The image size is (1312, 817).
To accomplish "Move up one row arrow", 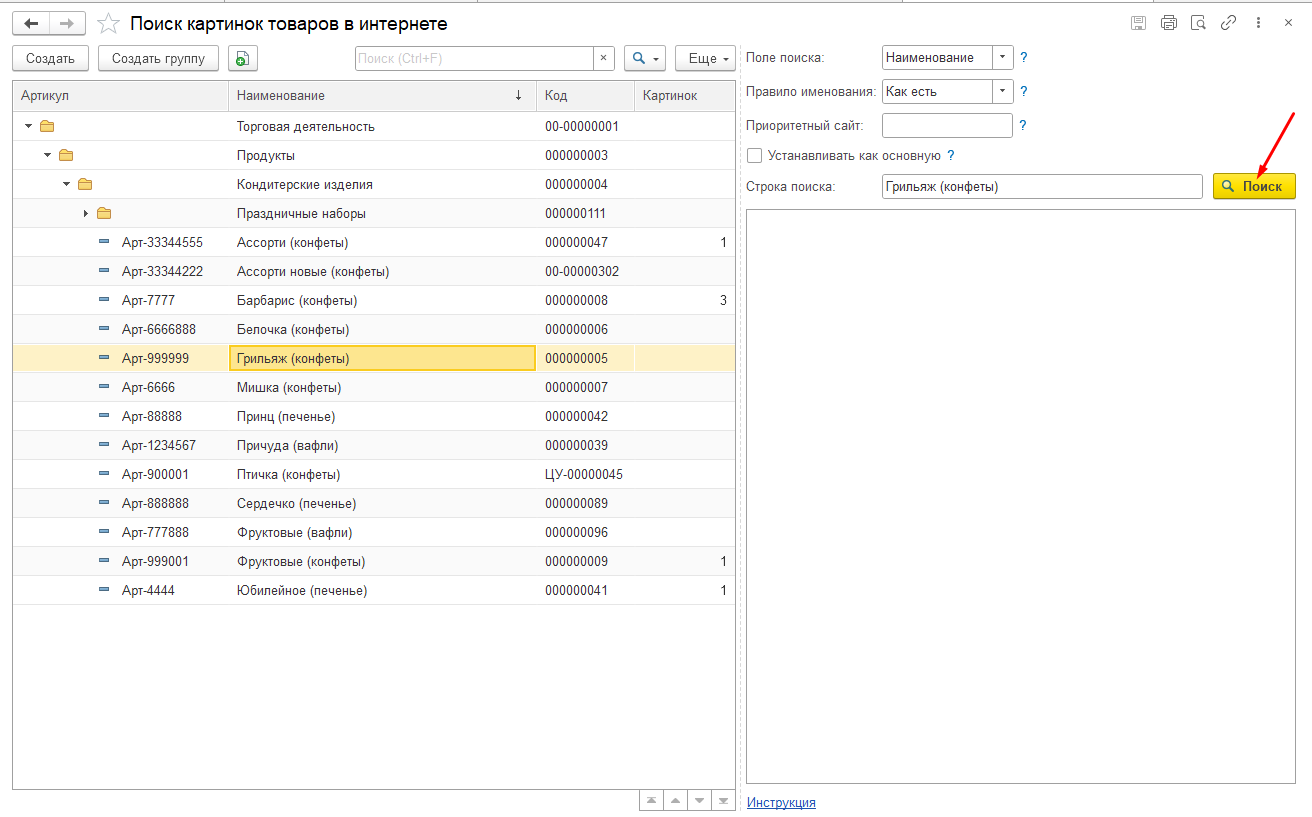I will (676, 800).
